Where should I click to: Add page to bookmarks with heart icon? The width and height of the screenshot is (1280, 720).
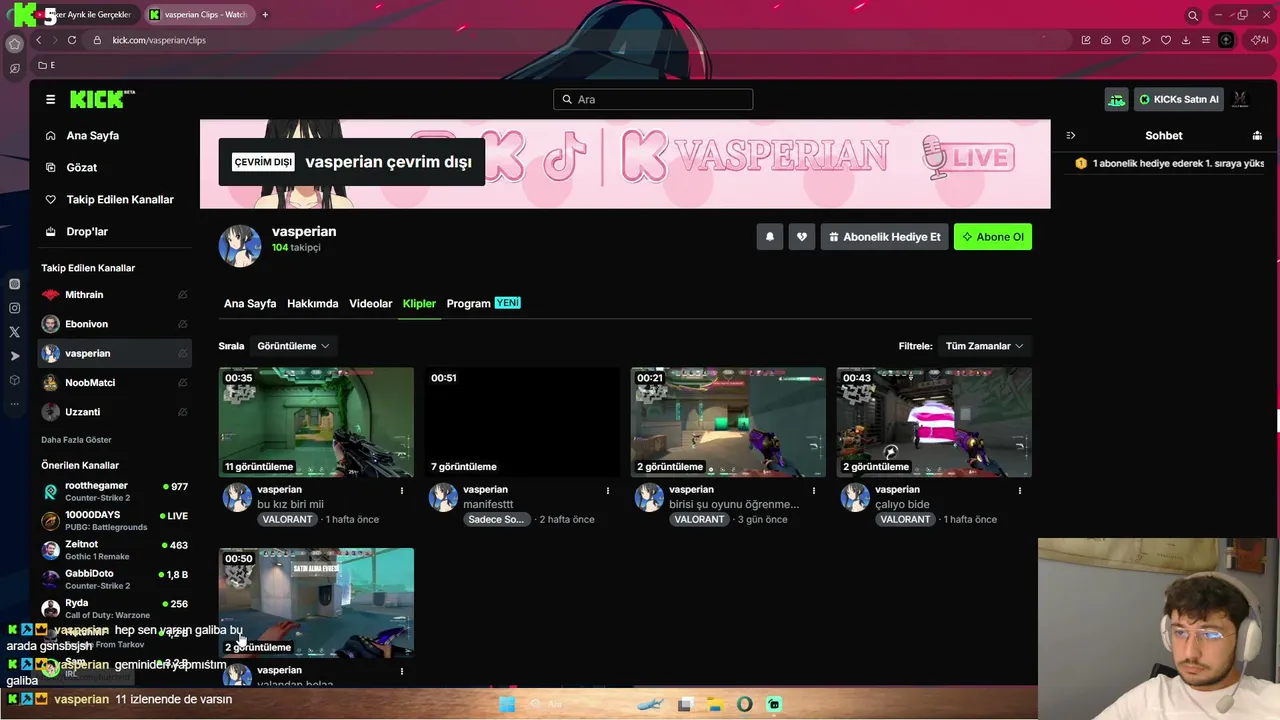click(1166, 40)
